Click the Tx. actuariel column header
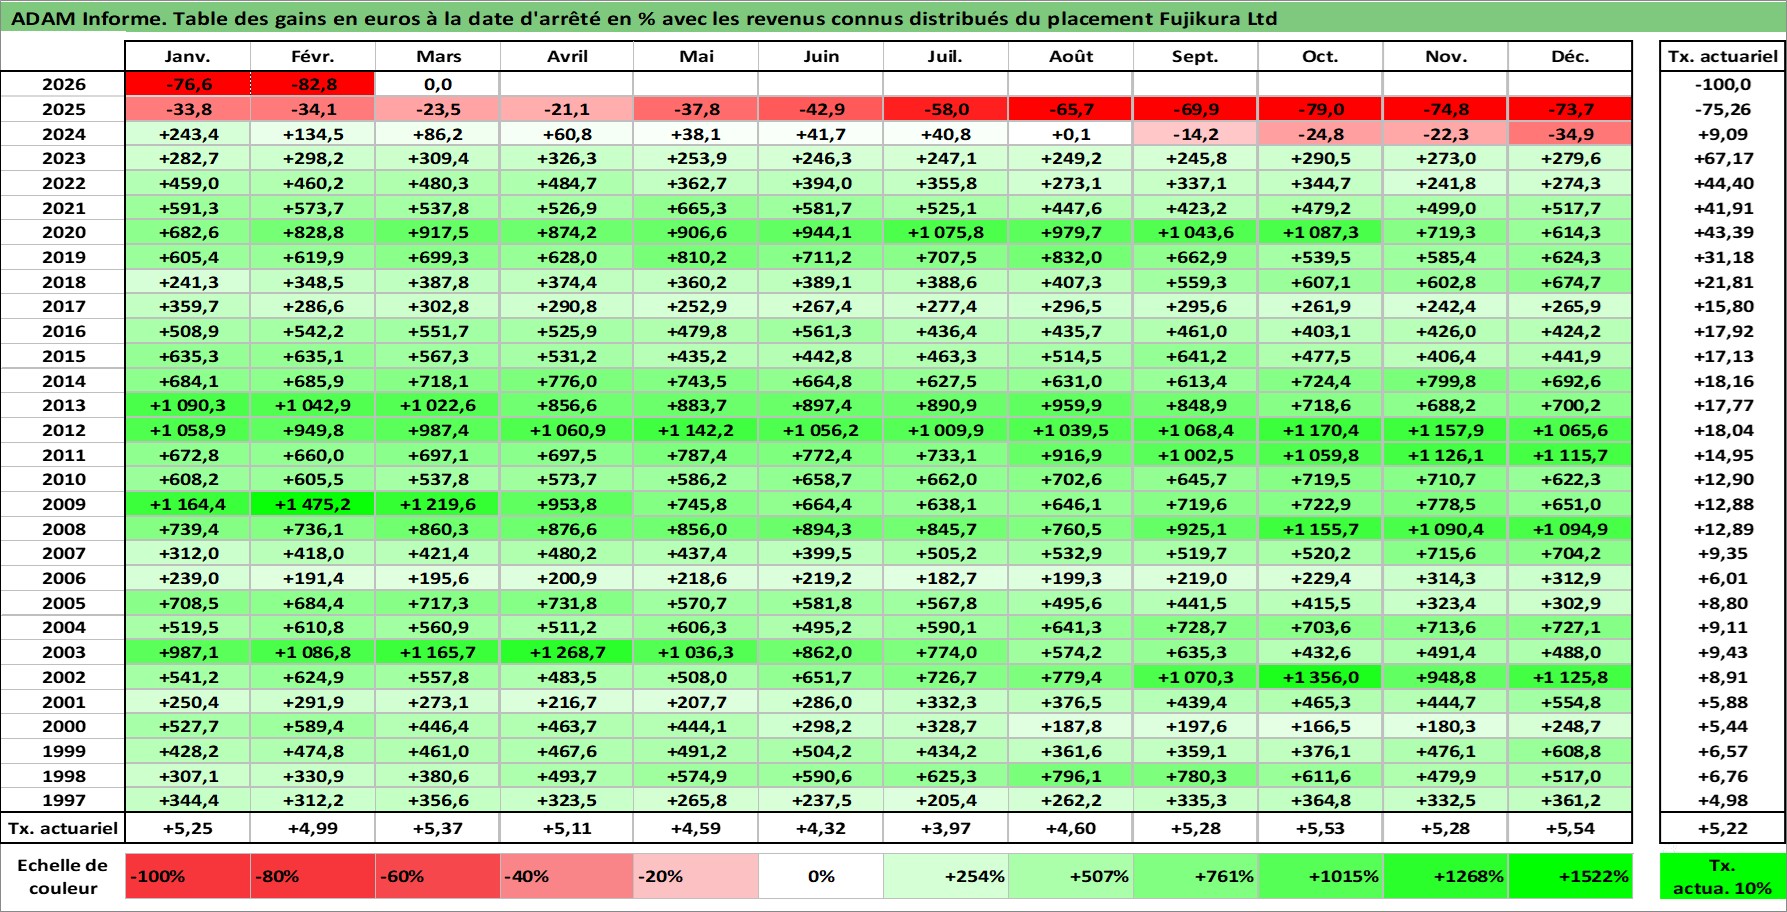The width and height of the screenshot is (1787, 912). [x=1722, y=56]
